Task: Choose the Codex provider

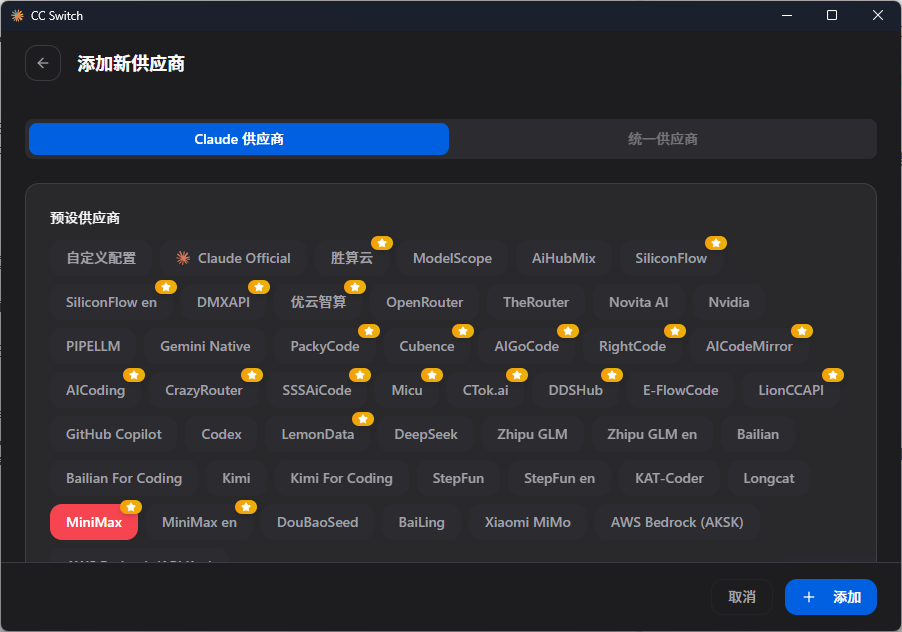Action: tap(221, 434)
